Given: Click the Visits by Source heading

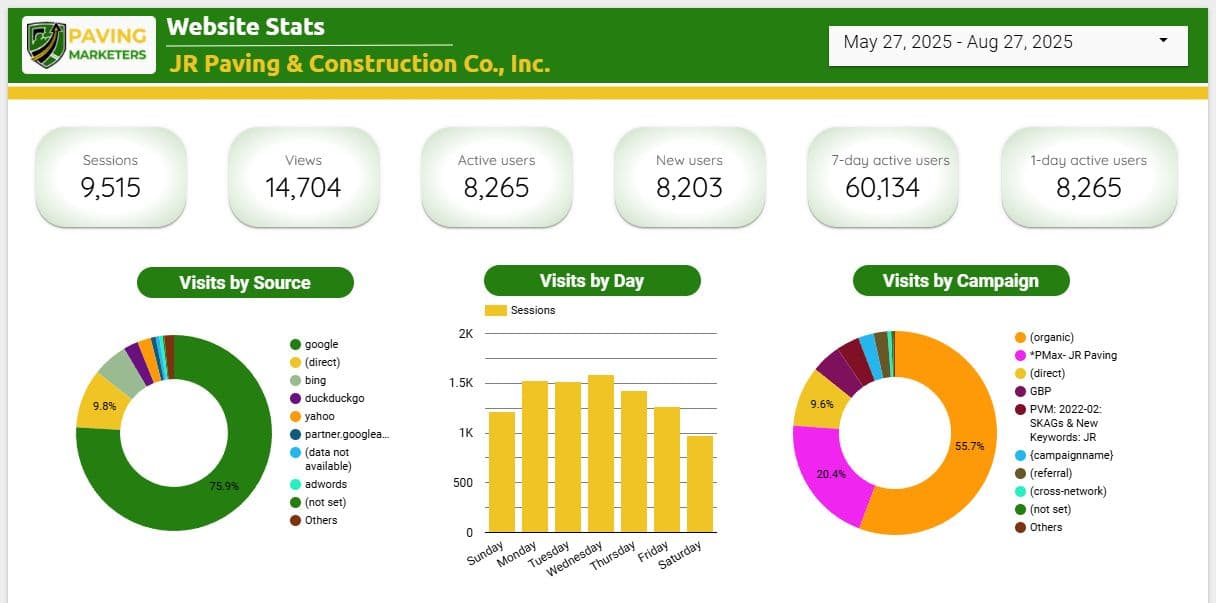Looking at the screenshot, I should click(x=245, y=282).
